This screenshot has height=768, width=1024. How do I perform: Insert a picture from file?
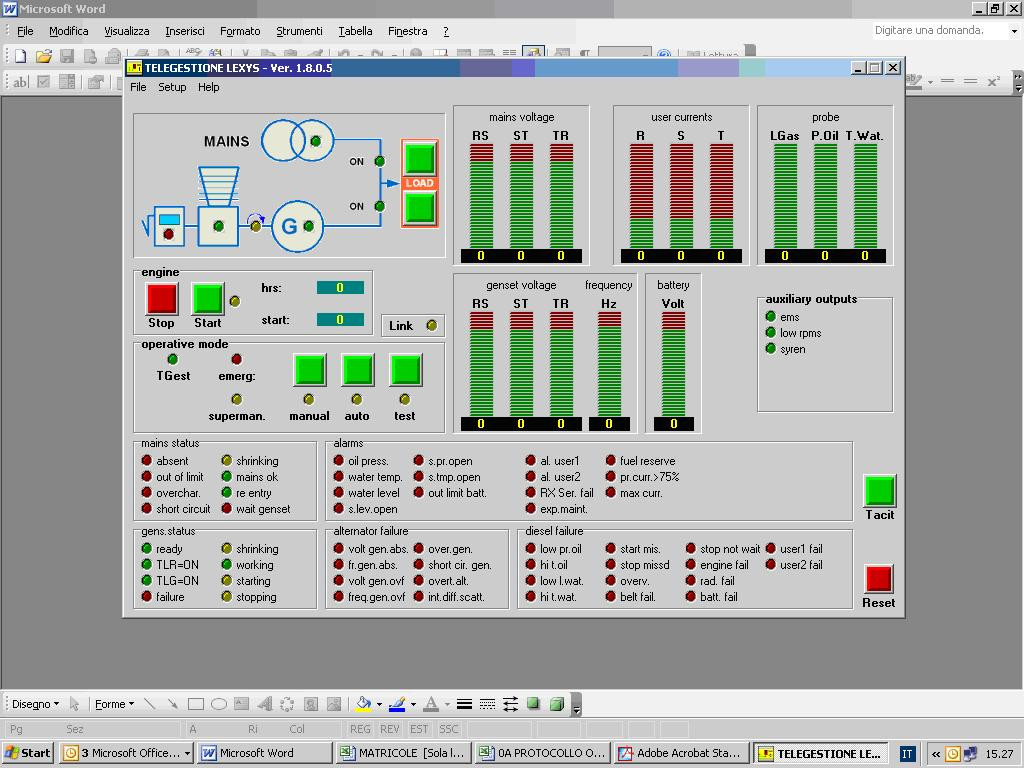pos(334,704)
